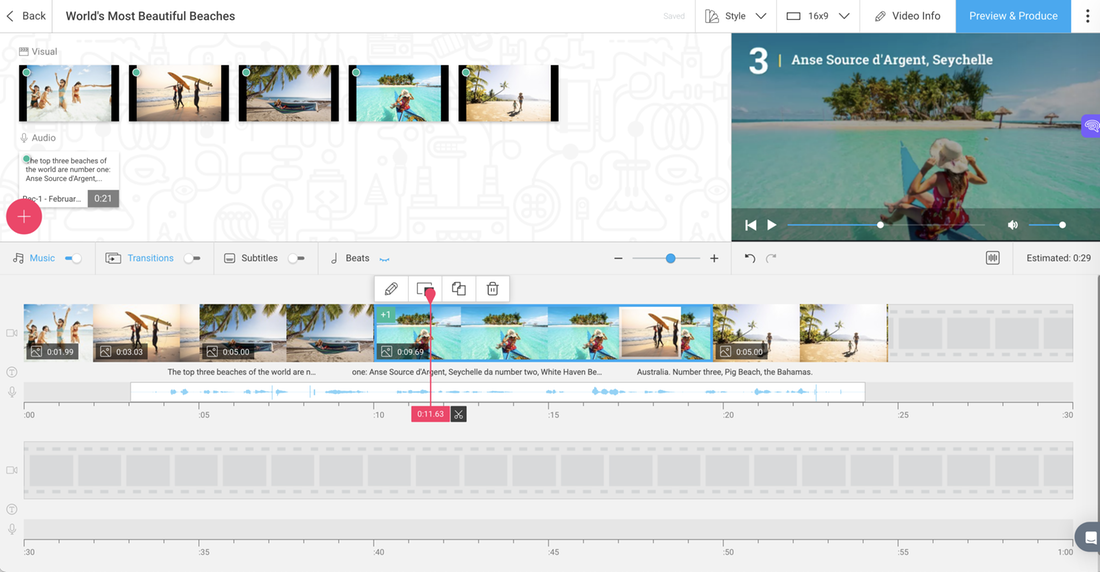Open Video Info
1100x572 pixels.
[x=907, y=16]
